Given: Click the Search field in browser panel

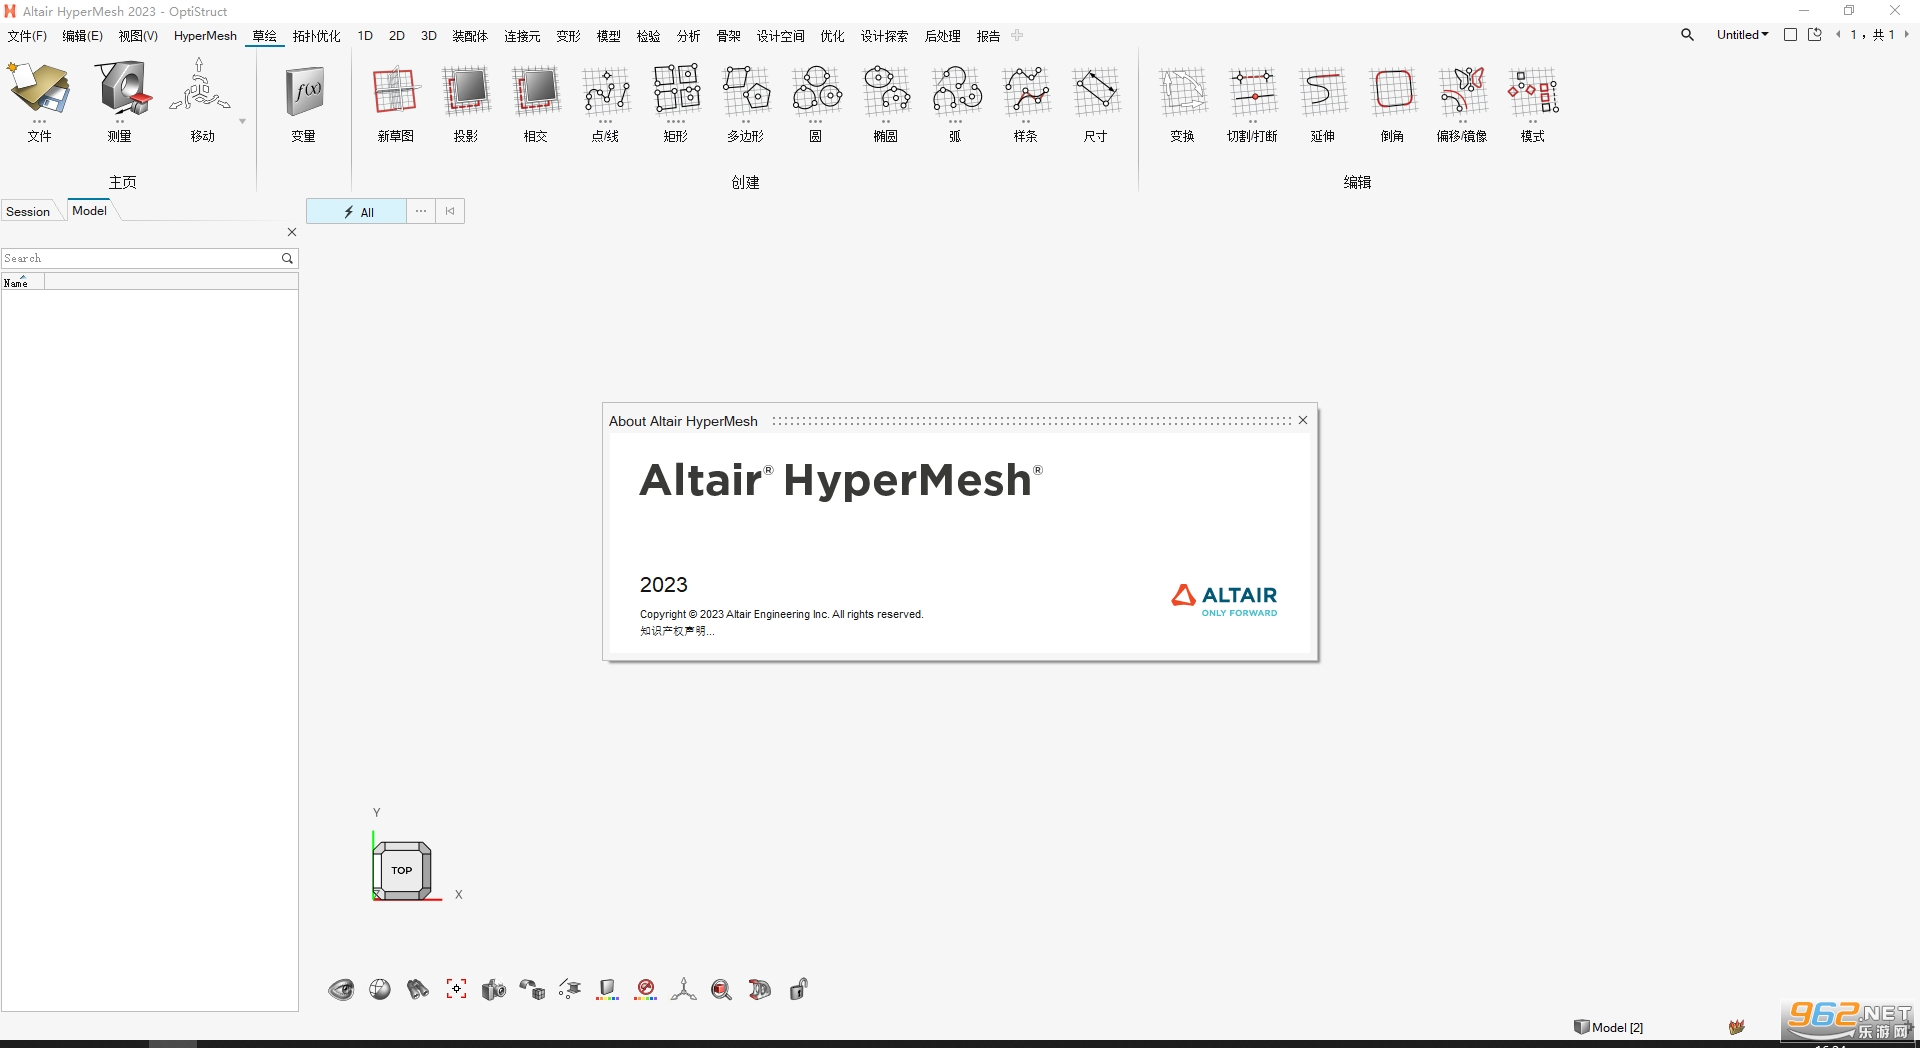Looking at the screenshot, I should (x=141, y=258).
